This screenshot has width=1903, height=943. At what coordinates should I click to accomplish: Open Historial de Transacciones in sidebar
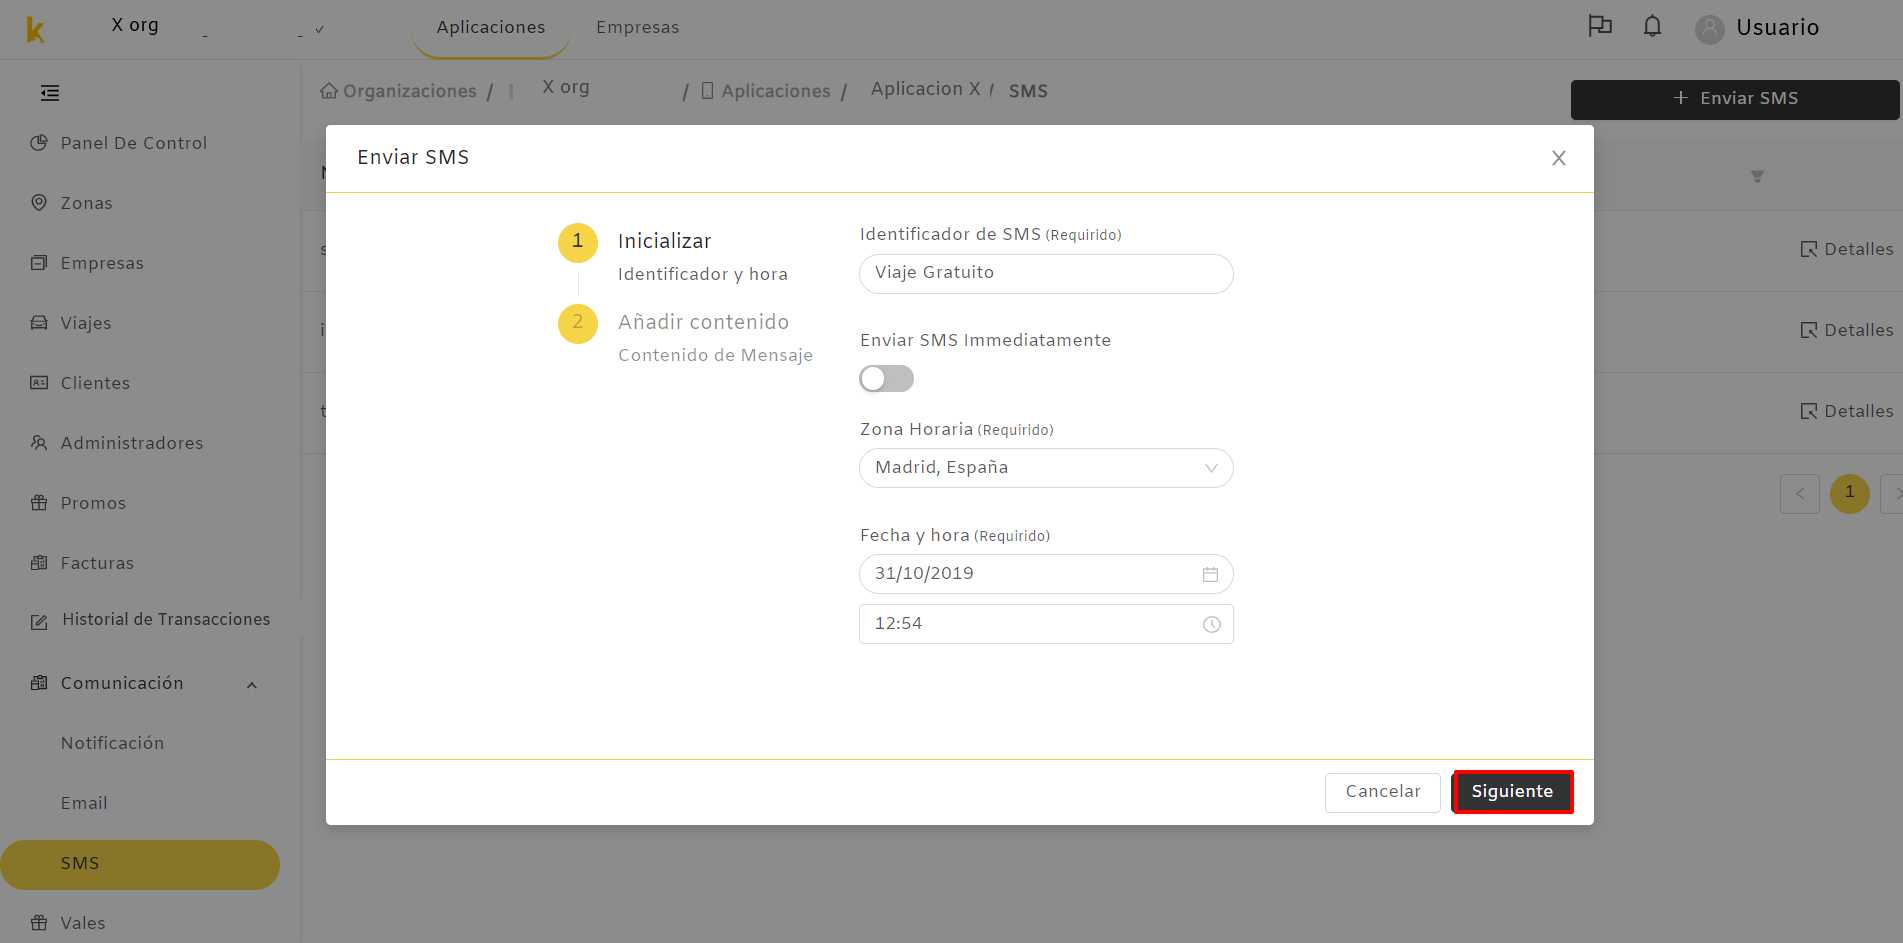[166, 620]
